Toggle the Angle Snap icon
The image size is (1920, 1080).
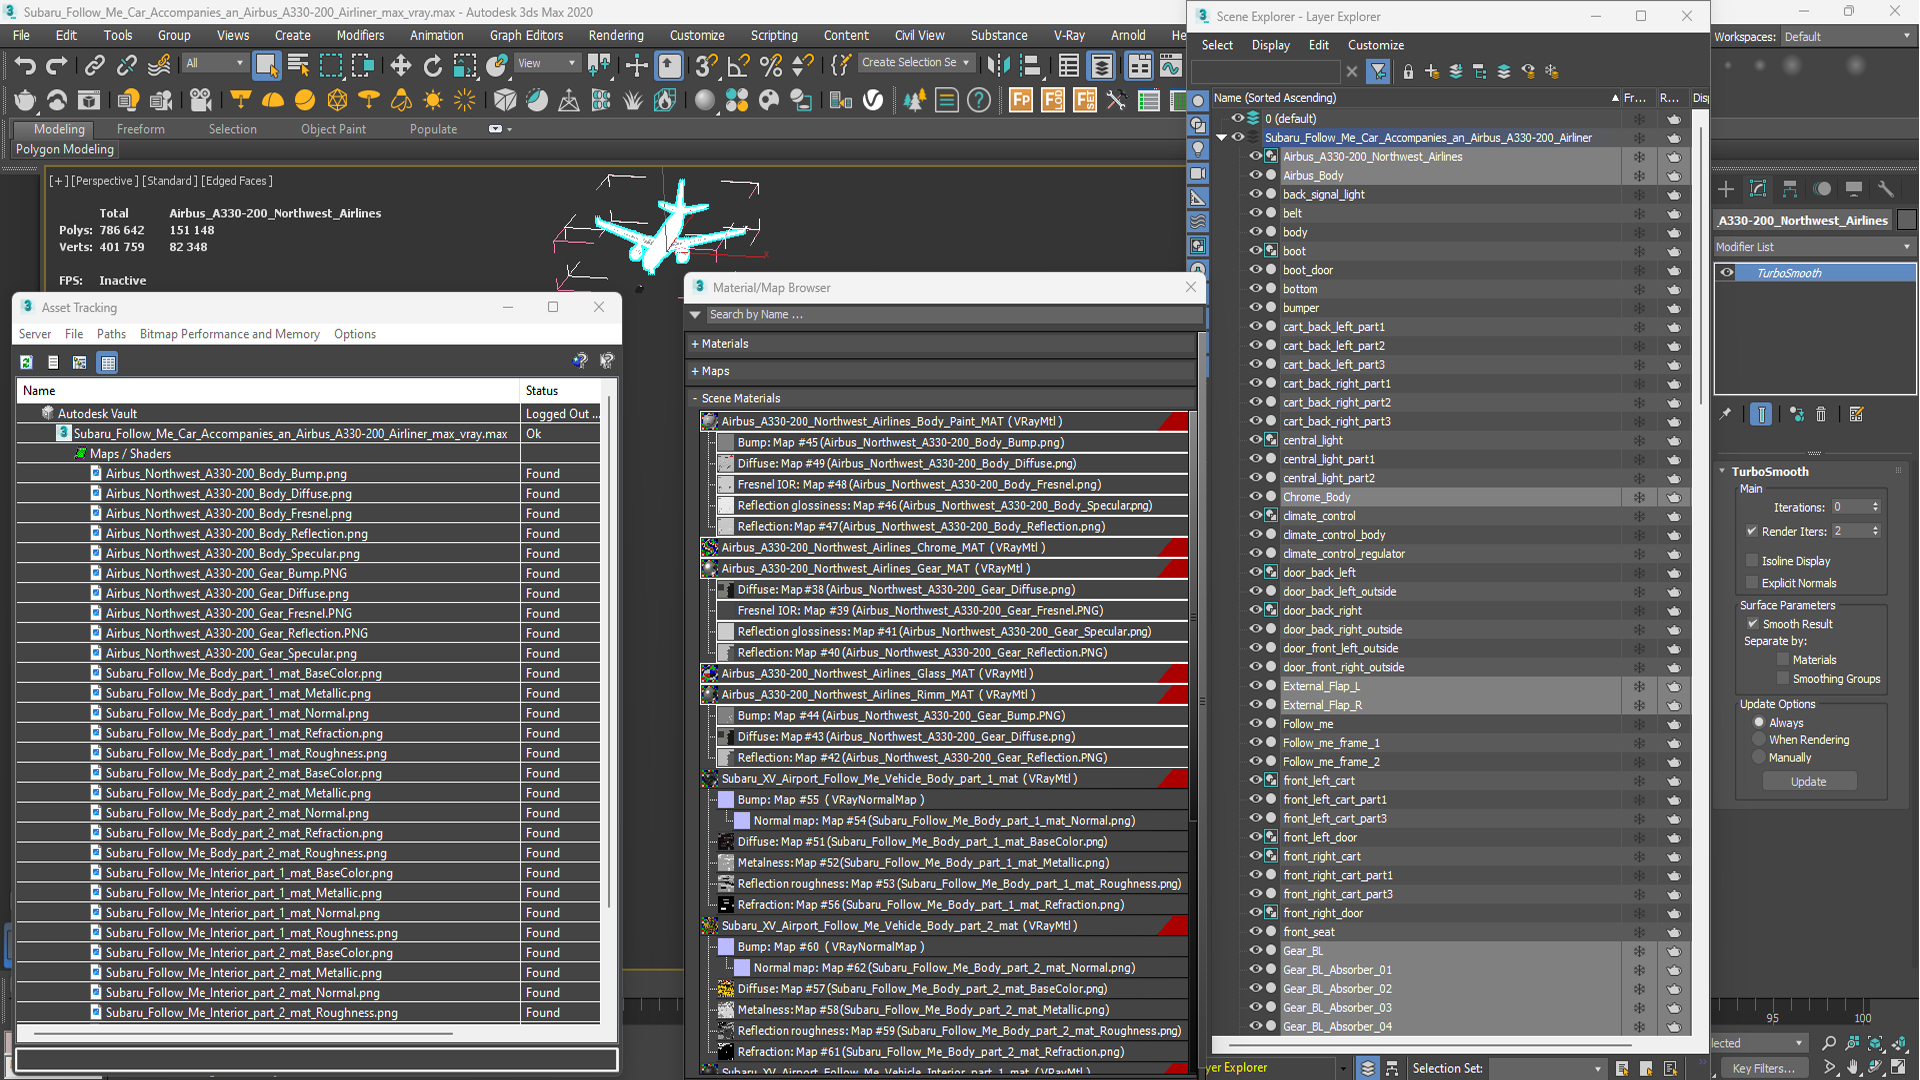click(x=738, y=66)
